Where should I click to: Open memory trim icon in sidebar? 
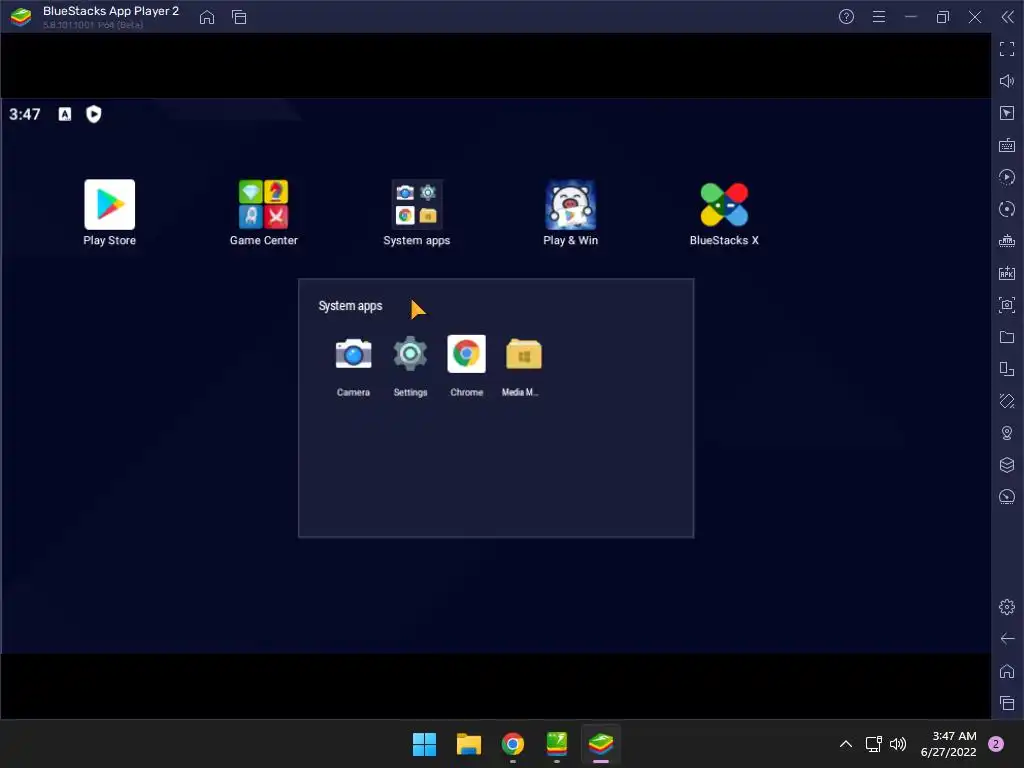pos(1007,241)
